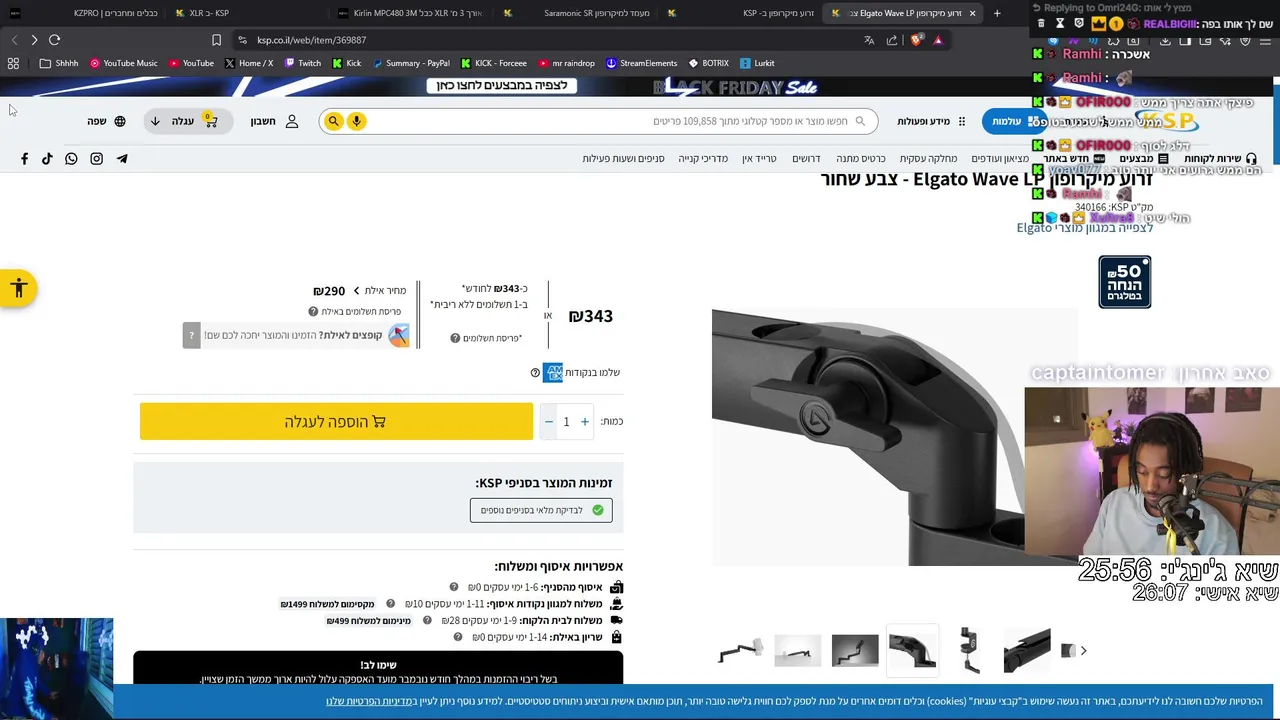The width and height of the screenshot is (1280, 720).
Task: Open the Brave shields lion icon
Action: [916, 40]
